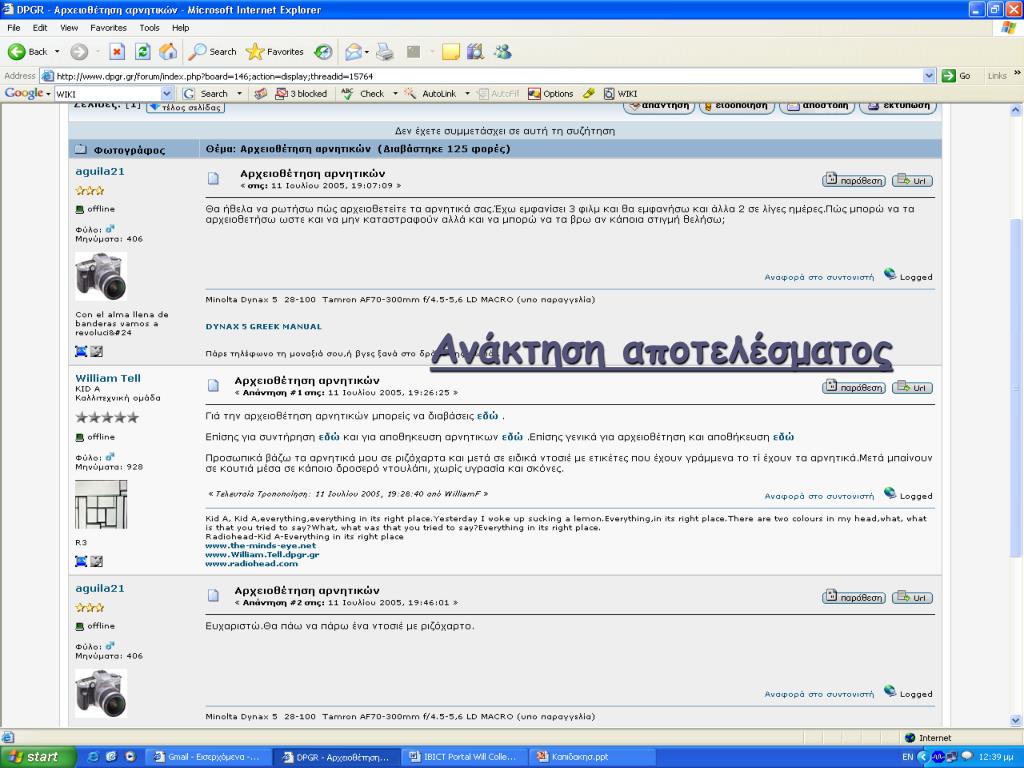Click the 3 blocked popup icon
1024x768 pixels.
[x=301, y=94]
